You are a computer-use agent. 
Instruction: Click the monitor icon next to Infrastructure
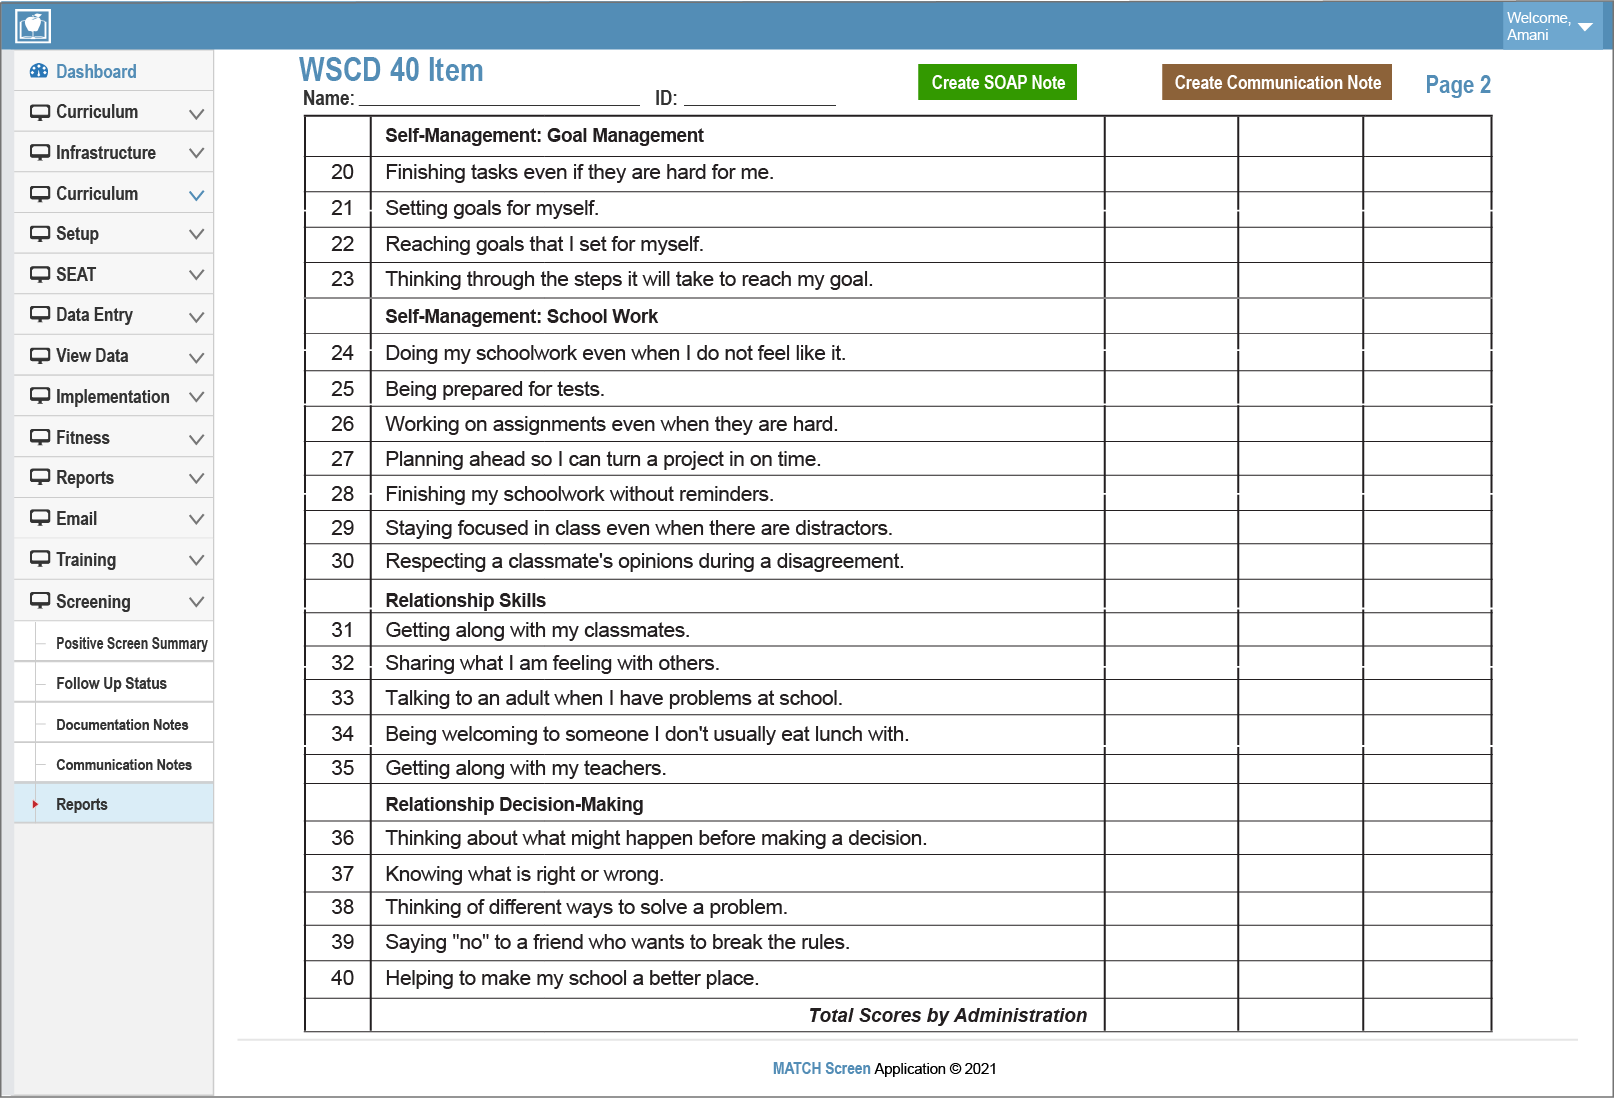[39, 152]
